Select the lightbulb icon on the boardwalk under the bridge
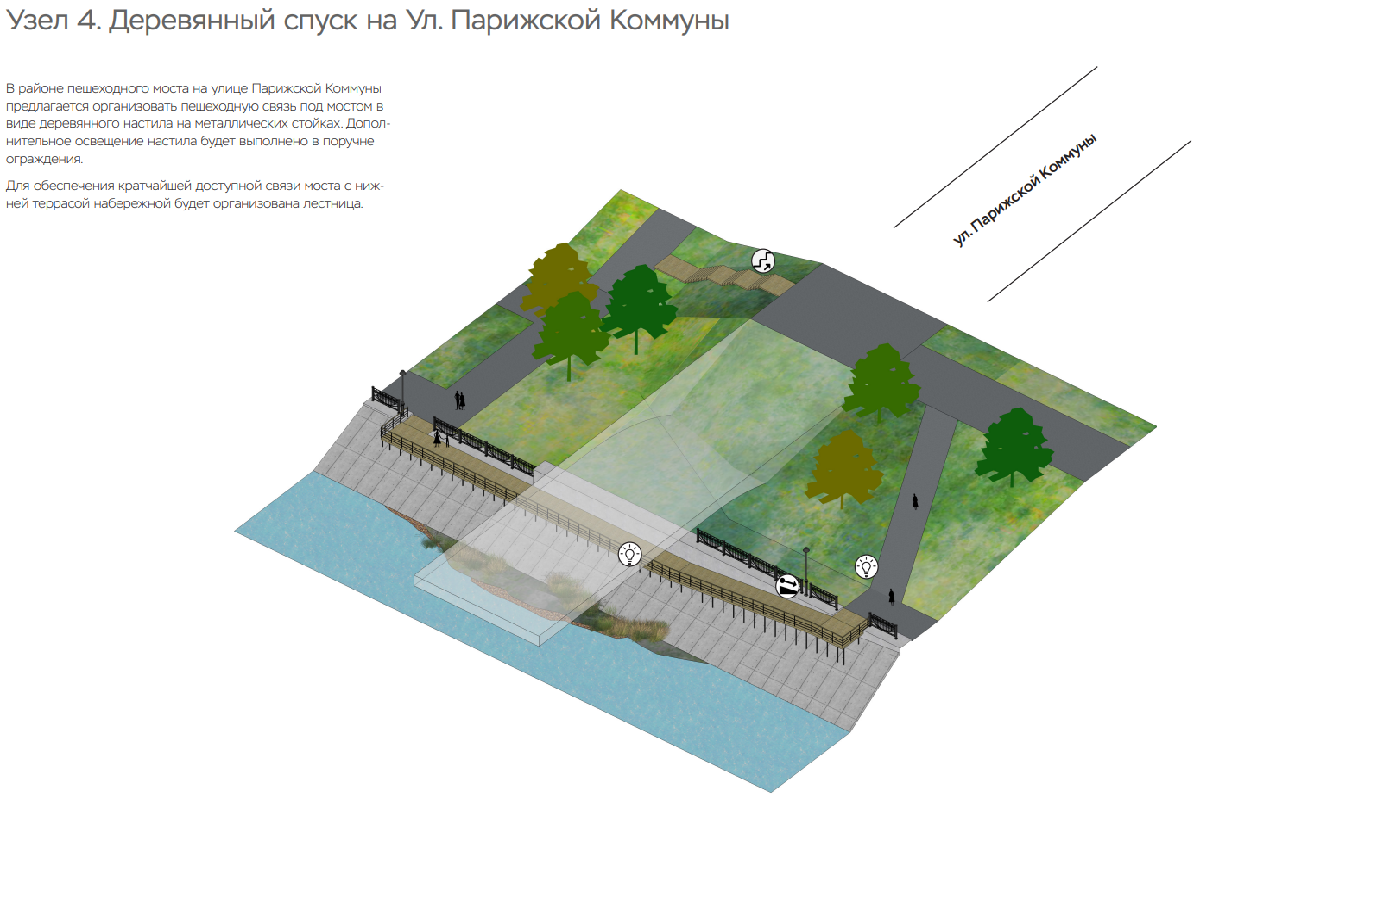Screen dimensions: 1390x897 pos(629,554)
